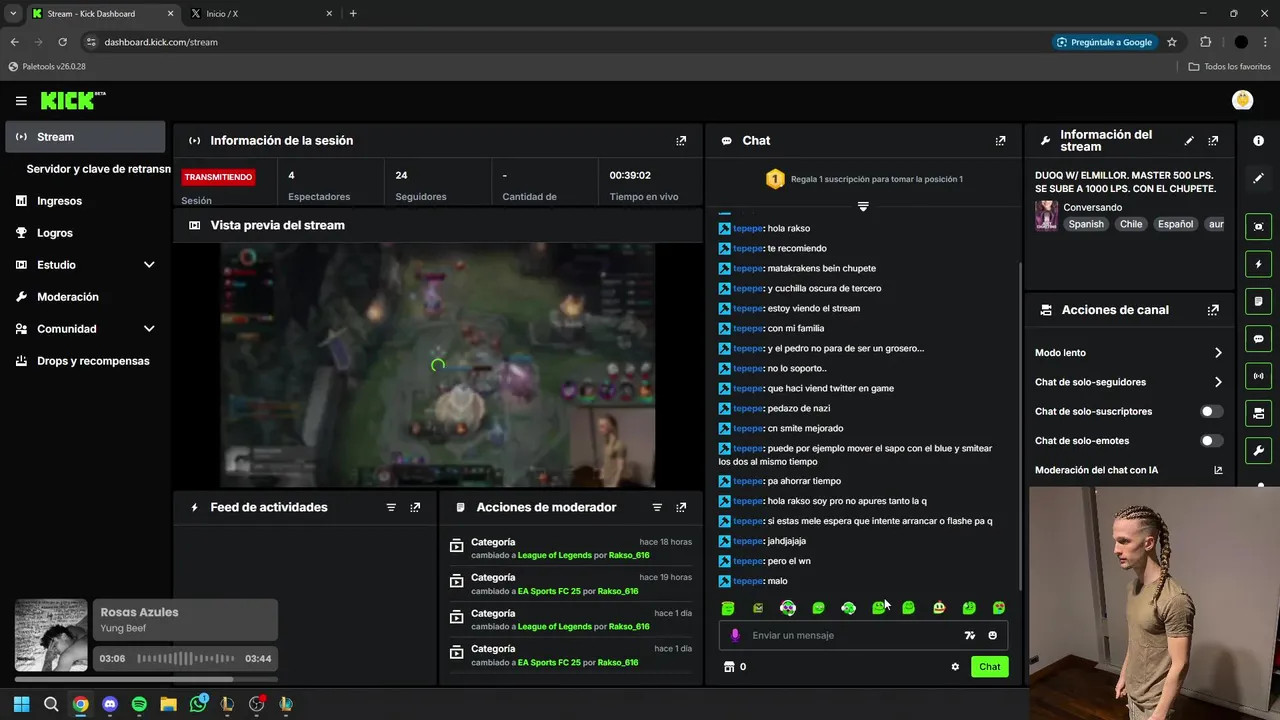Pop out the Acciones de canal panel

coord(1213,310)
